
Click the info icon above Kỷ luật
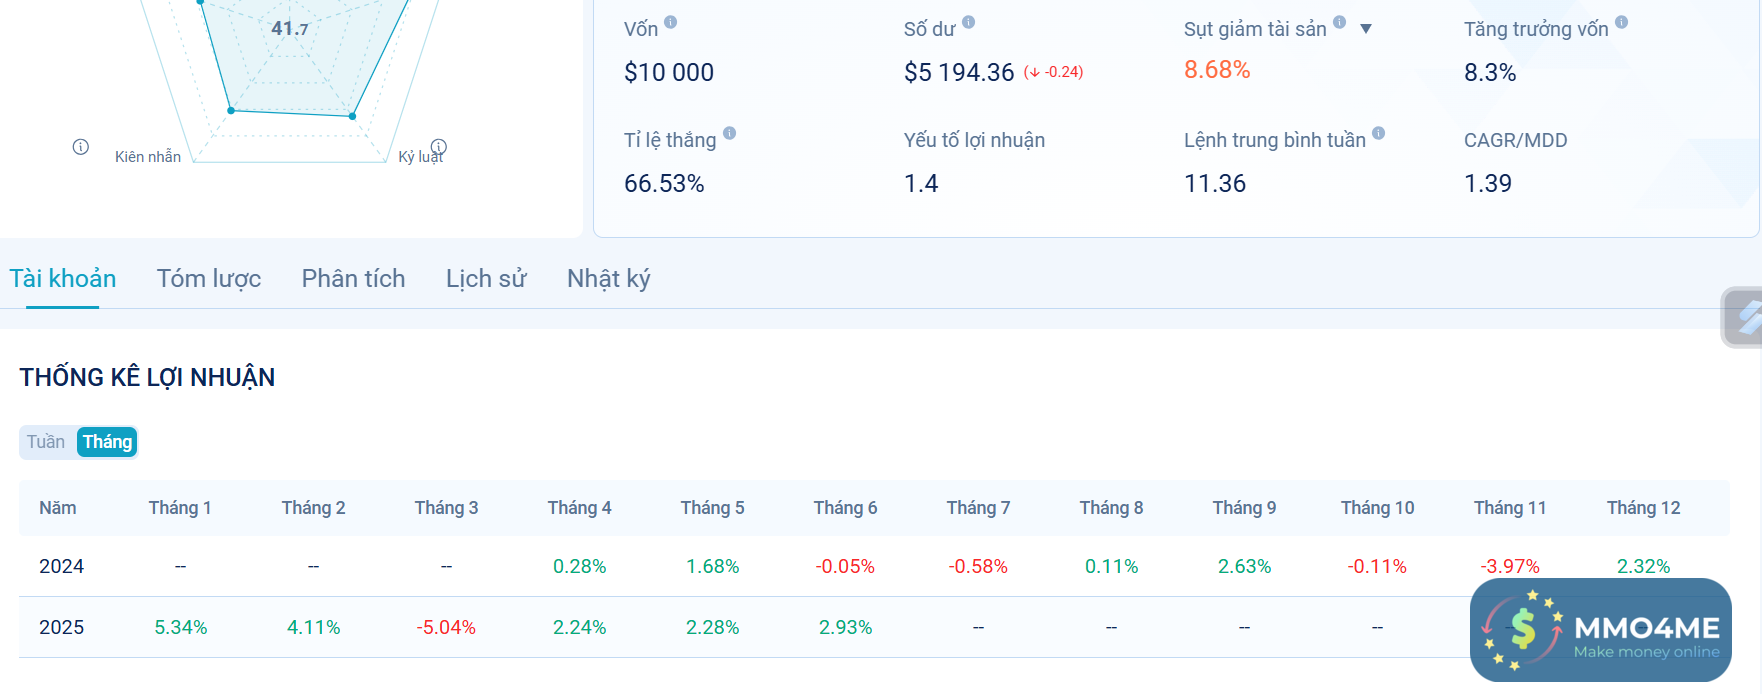(438, 146)
